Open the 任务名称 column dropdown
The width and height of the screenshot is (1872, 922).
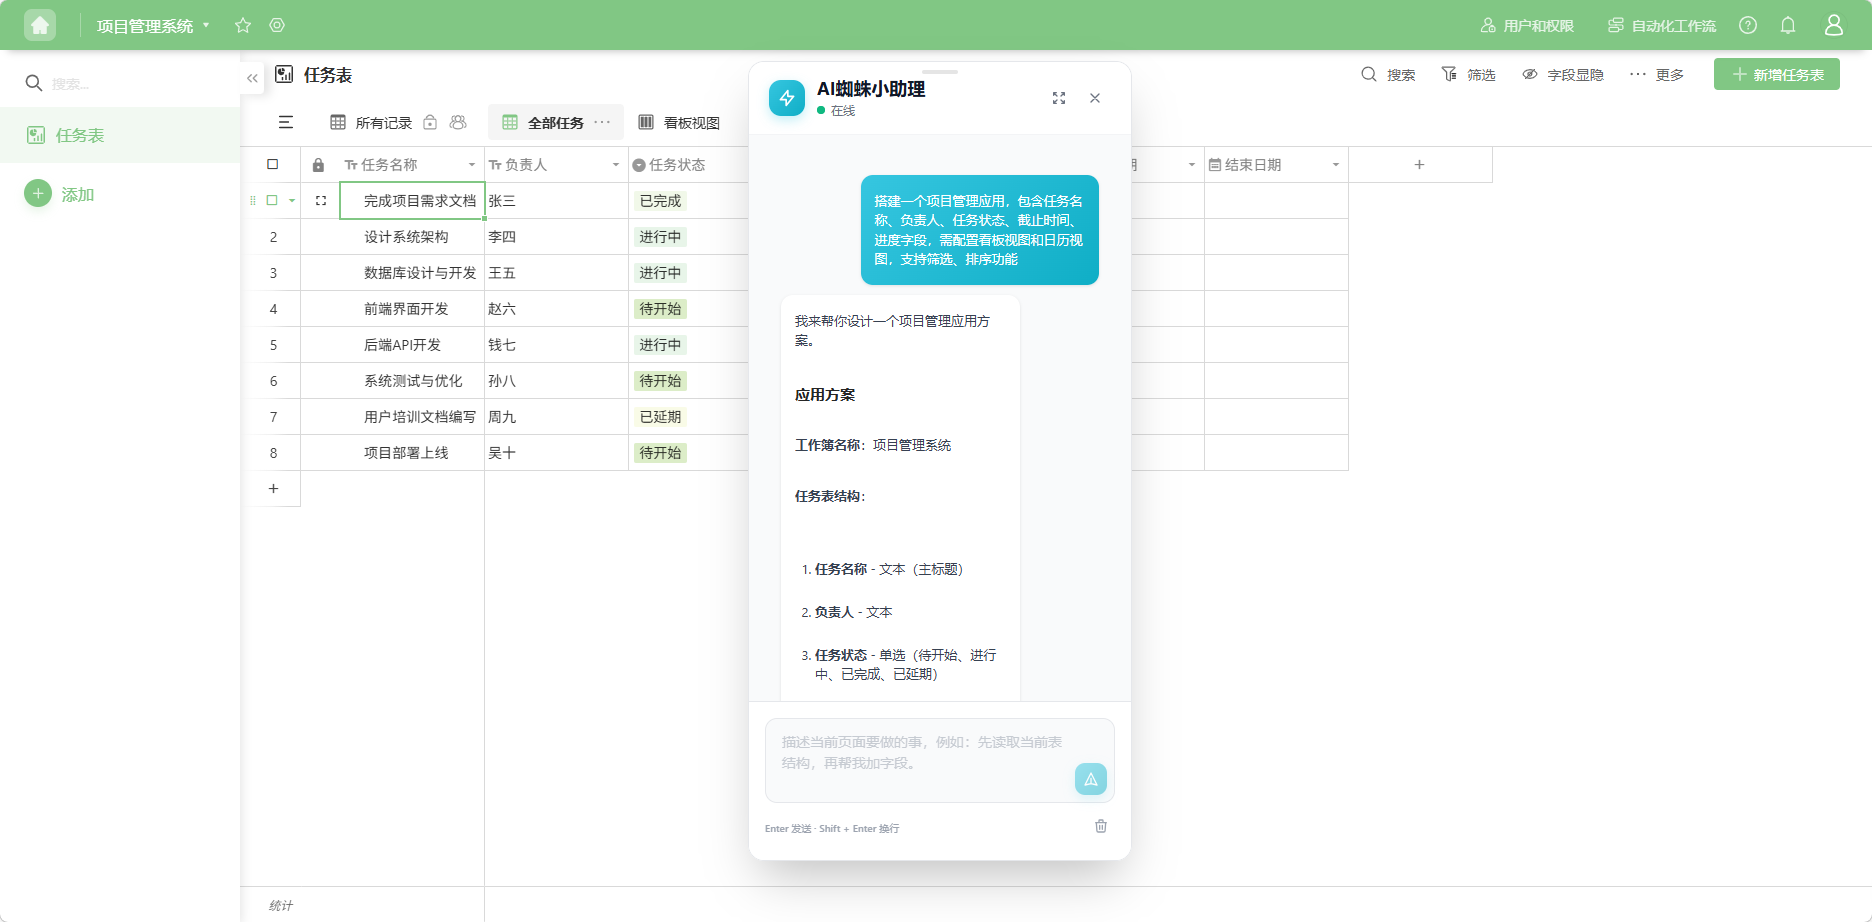470,164
